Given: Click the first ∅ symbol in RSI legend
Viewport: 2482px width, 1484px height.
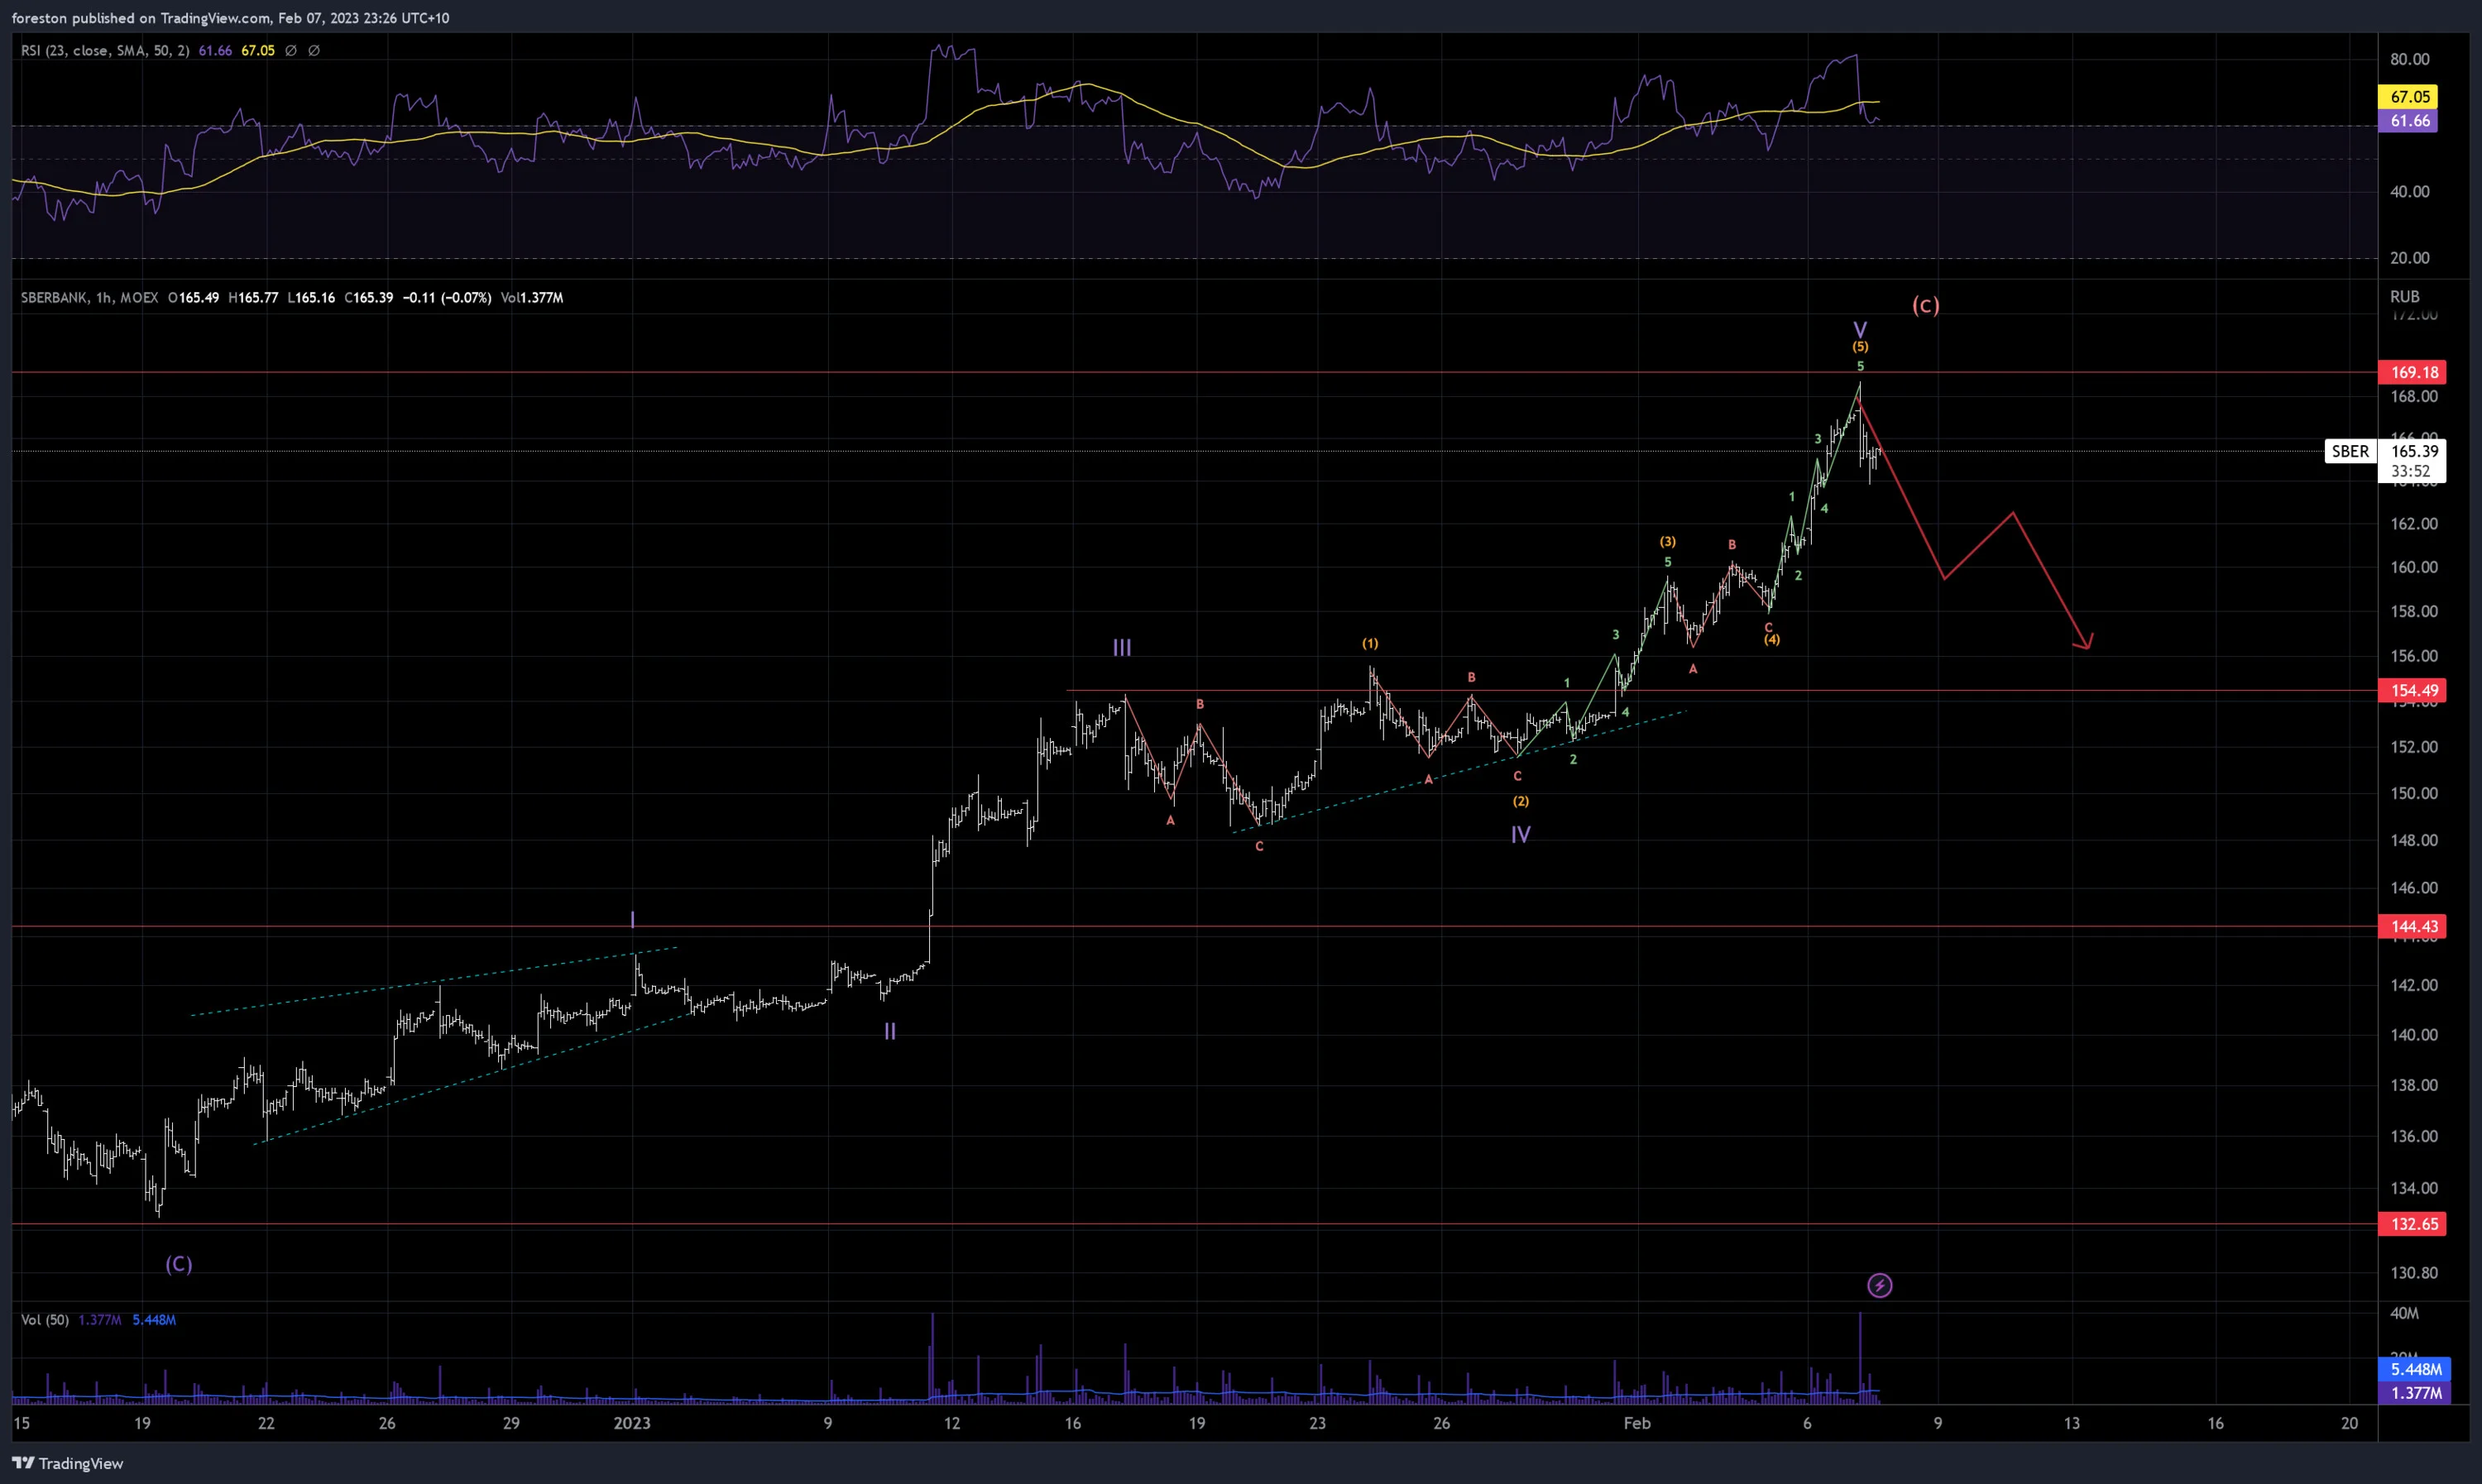Looking at the screenshot, I should click(291, 50).
